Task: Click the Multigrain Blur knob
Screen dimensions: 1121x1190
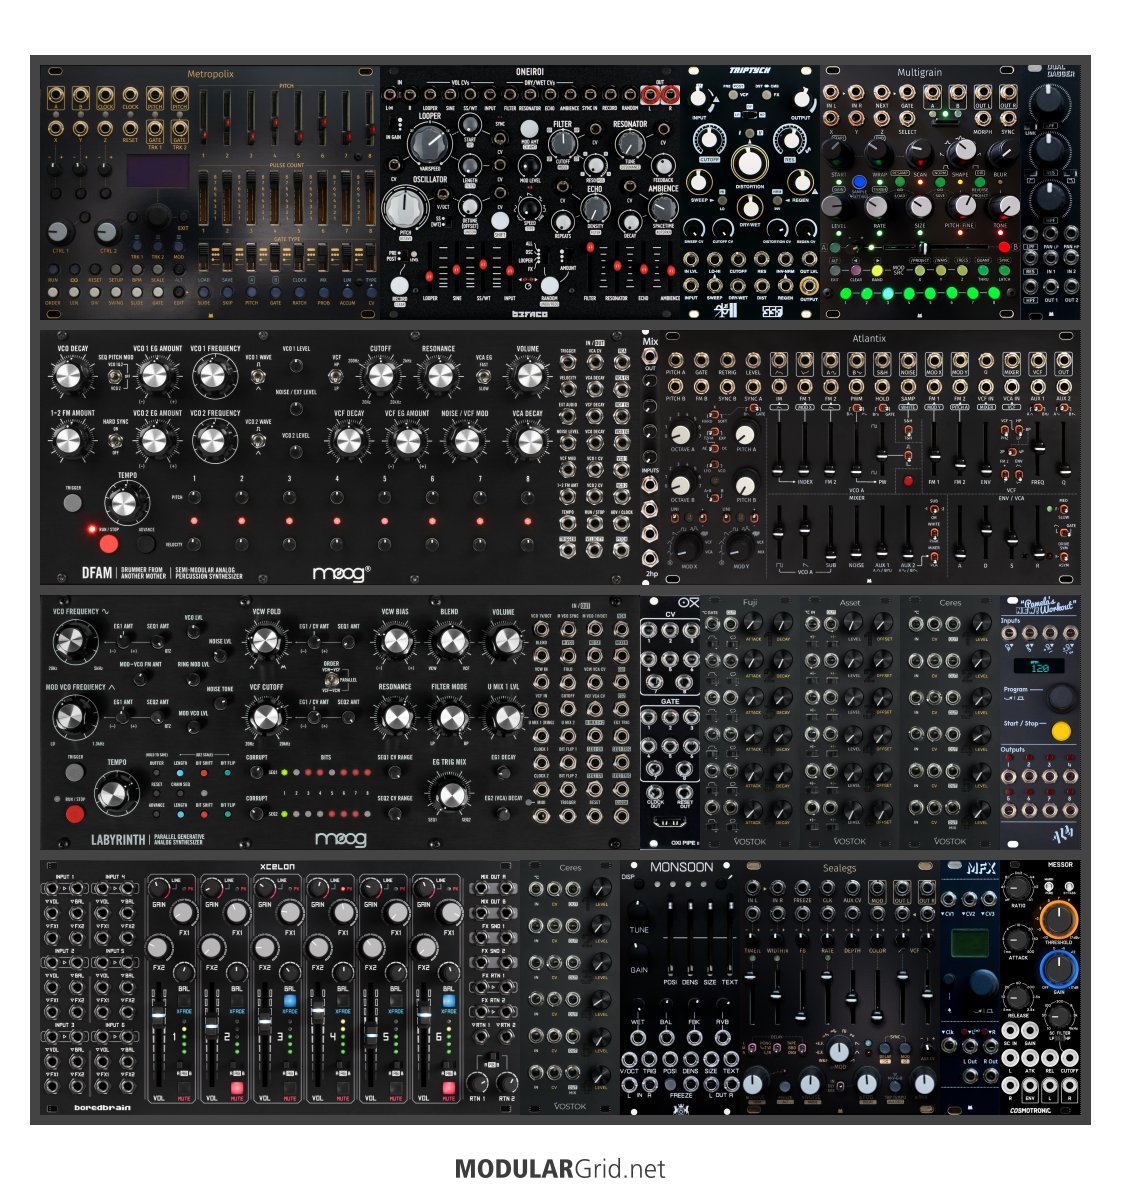Action: tap(1001, 154)
